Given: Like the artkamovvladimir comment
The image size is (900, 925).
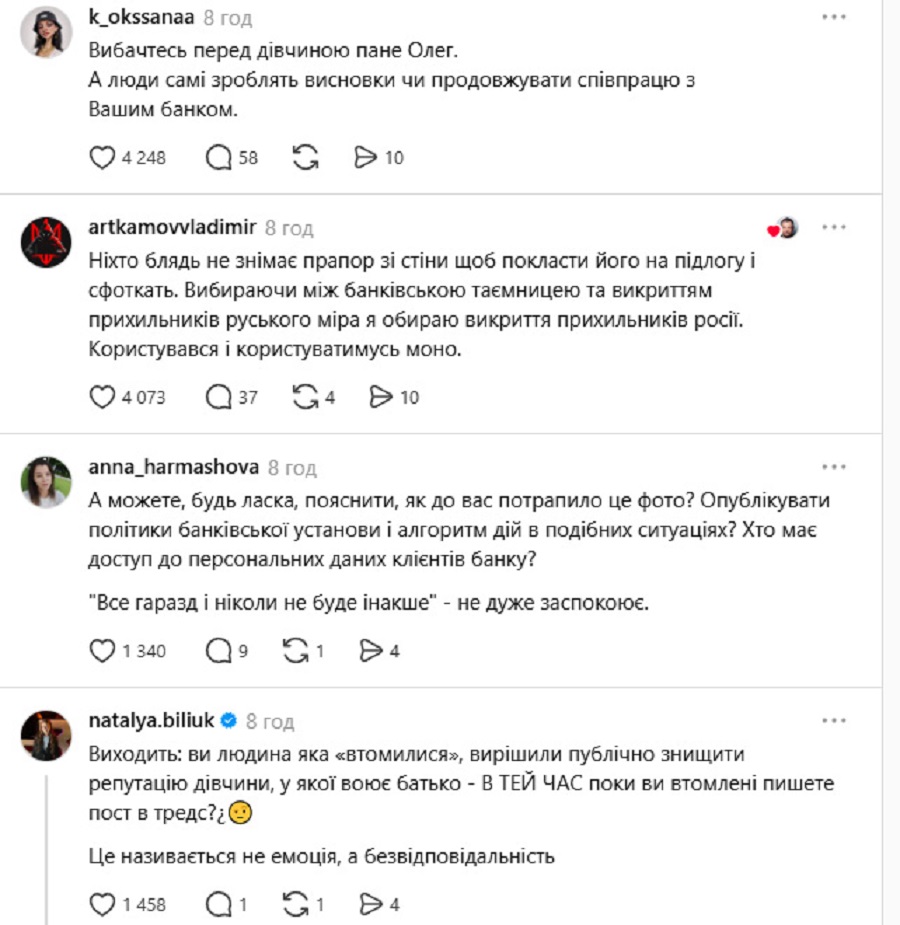Looking at the screenshot, I should point(103,397).
